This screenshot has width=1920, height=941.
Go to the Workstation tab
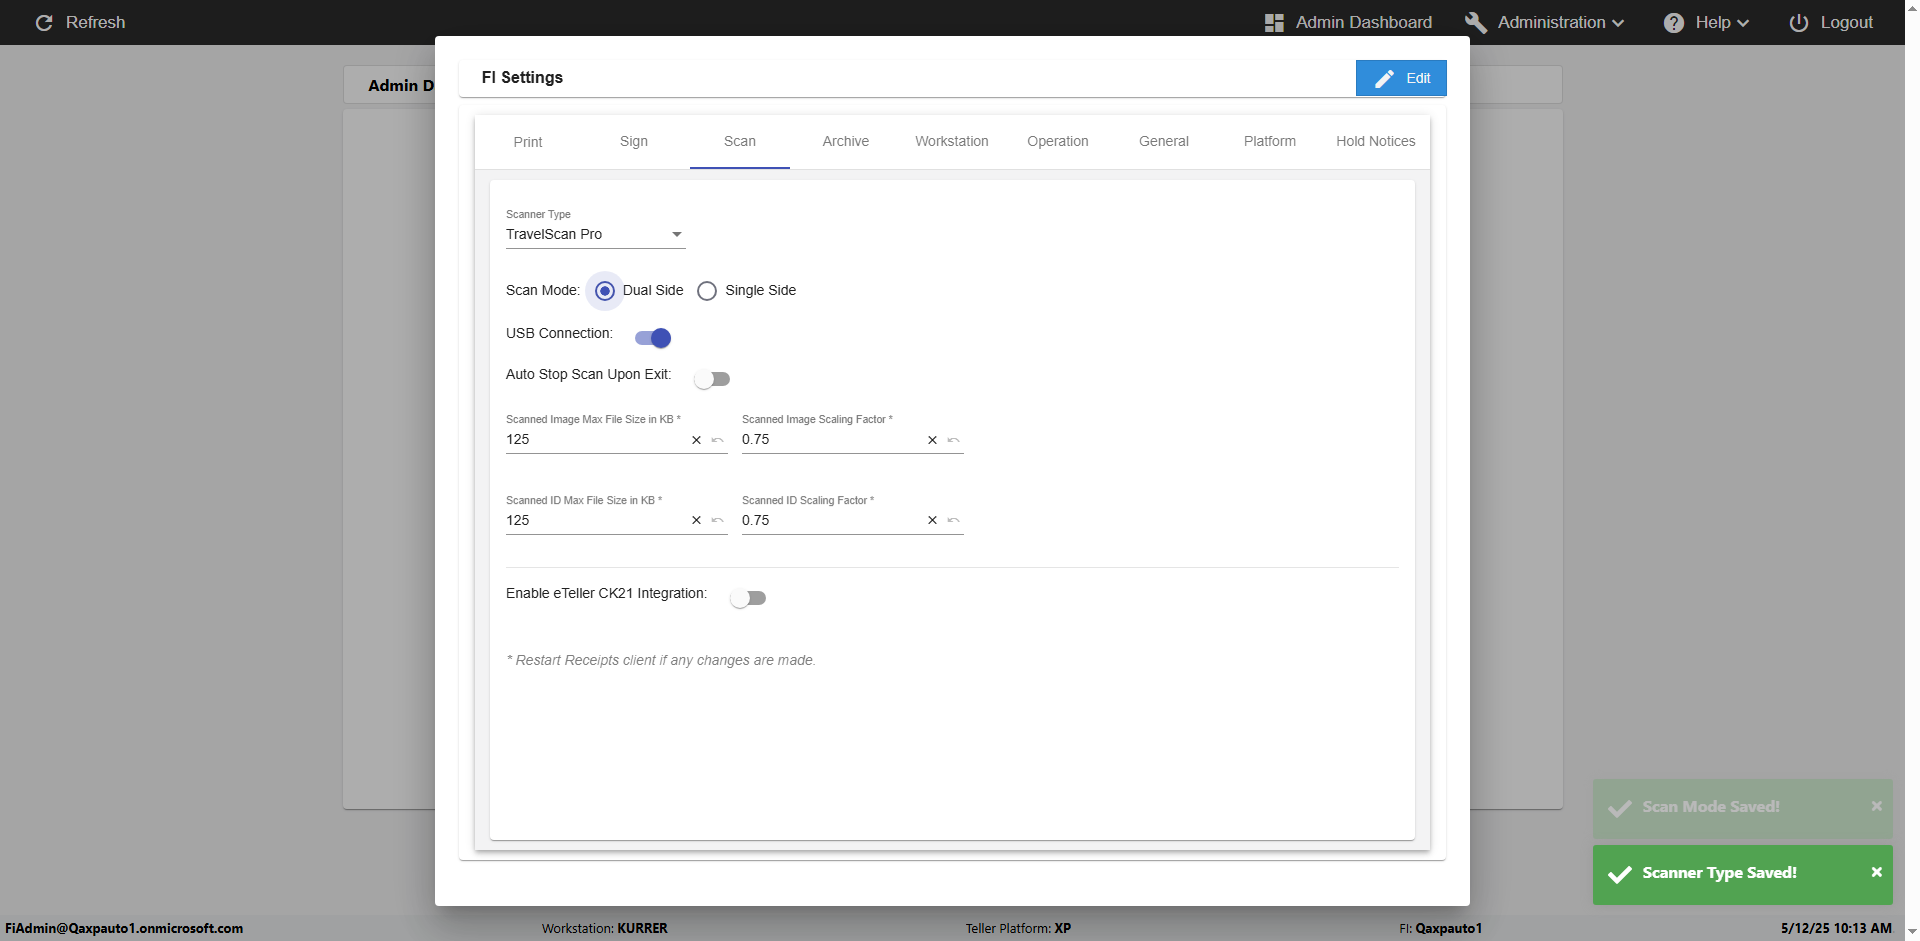(x=952, y=142)
